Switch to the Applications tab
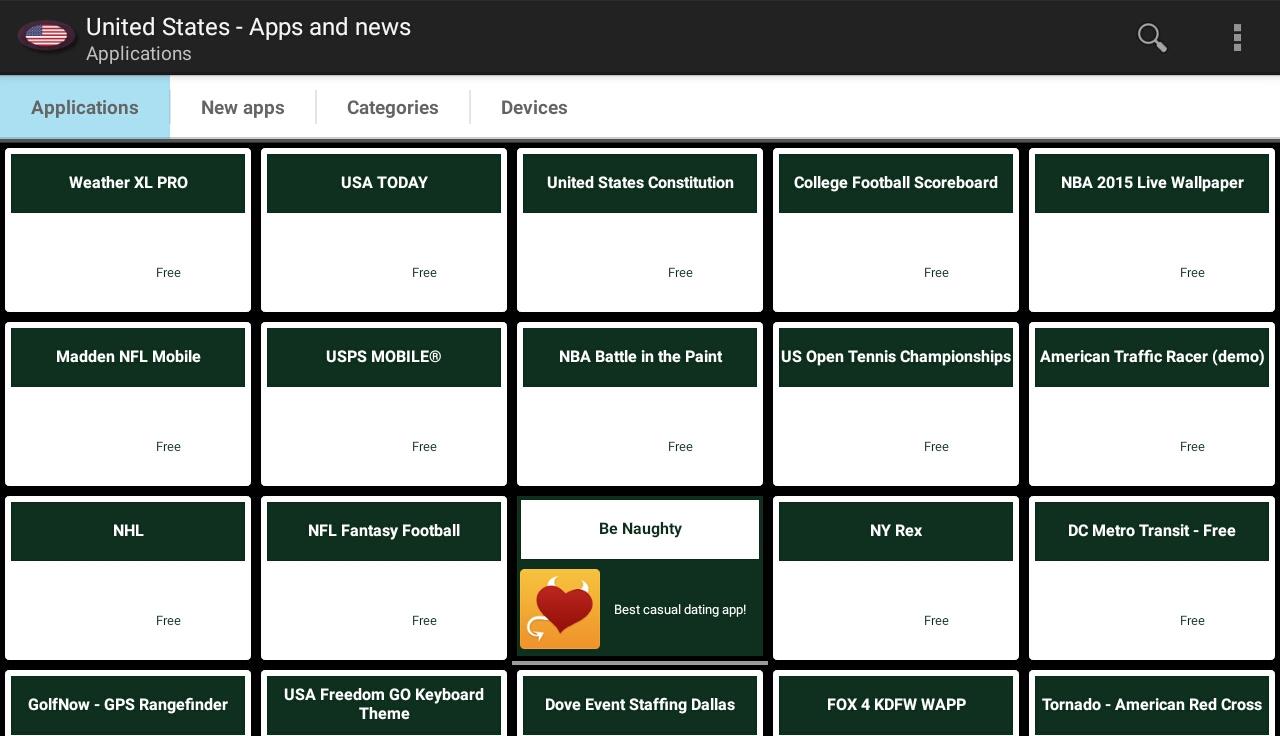 tap(85, 107)
